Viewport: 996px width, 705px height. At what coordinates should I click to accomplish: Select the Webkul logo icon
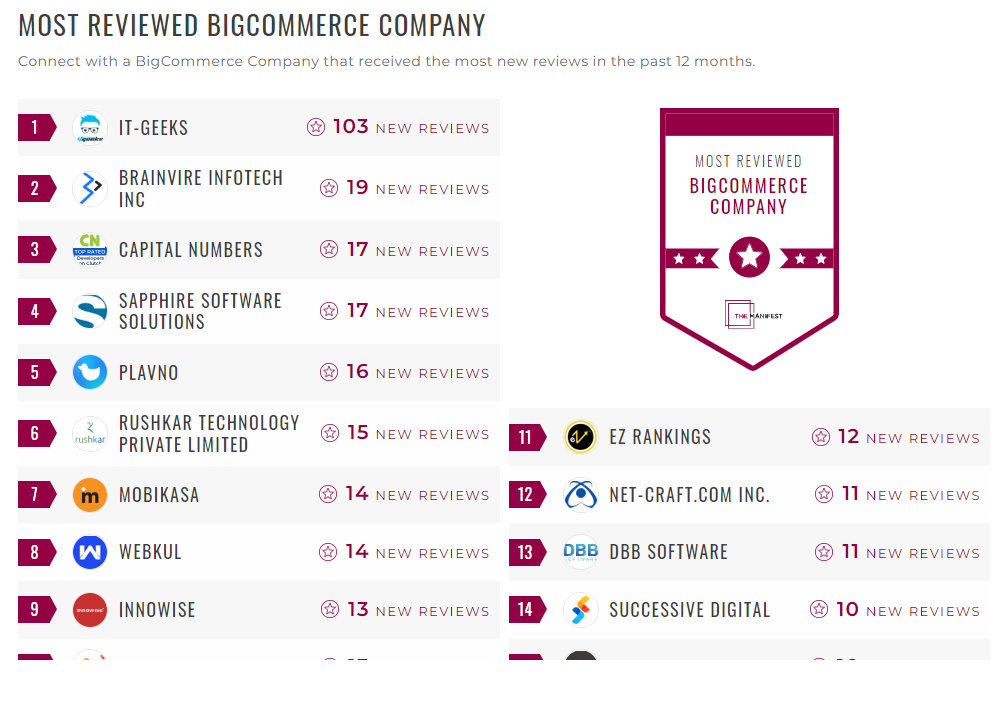tap(90, 551)
